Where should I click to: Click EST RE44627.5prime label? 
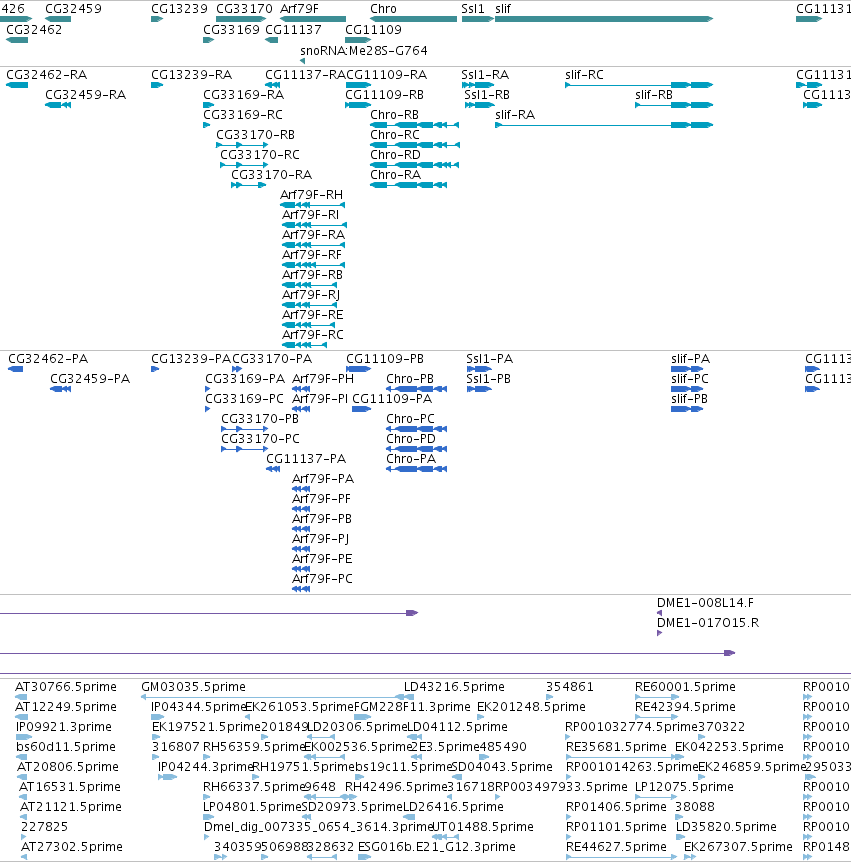(616, 847)
